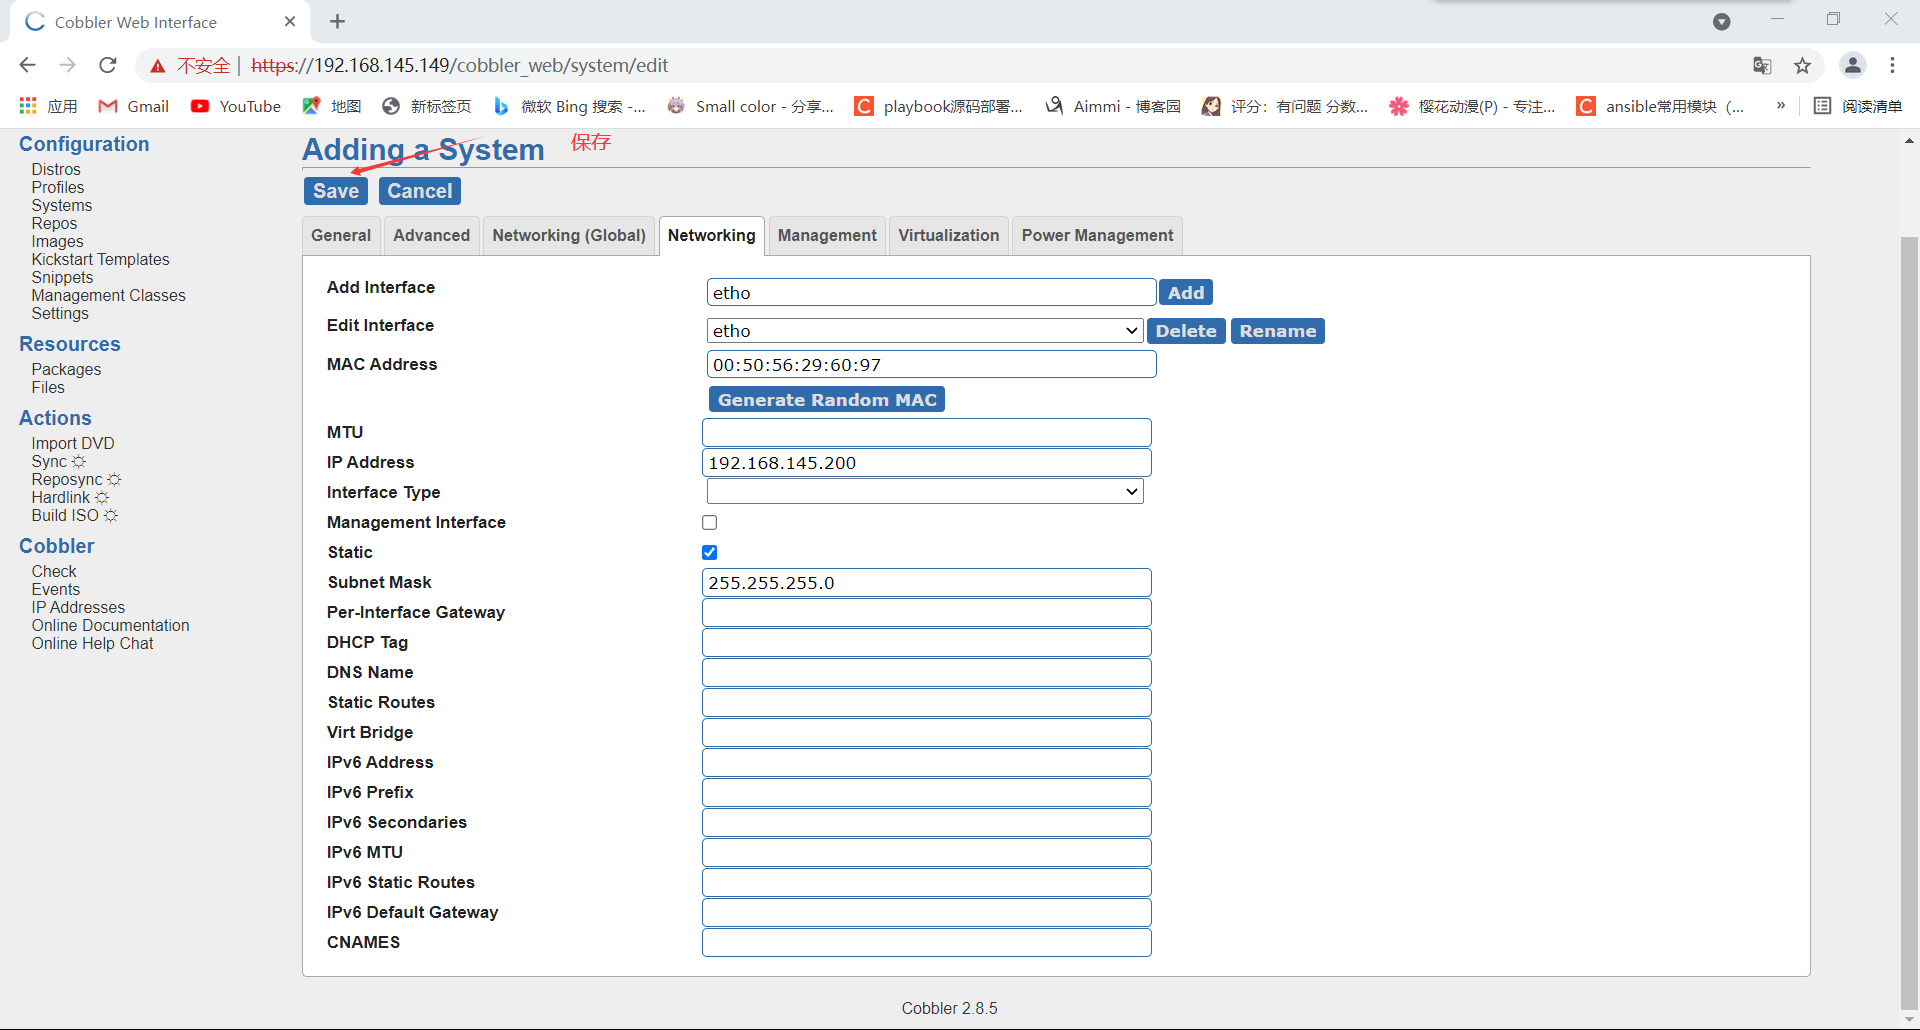Viewport: 1920px width, 1030px height.
Task: Delete the selected interface
Action: 1186,331
